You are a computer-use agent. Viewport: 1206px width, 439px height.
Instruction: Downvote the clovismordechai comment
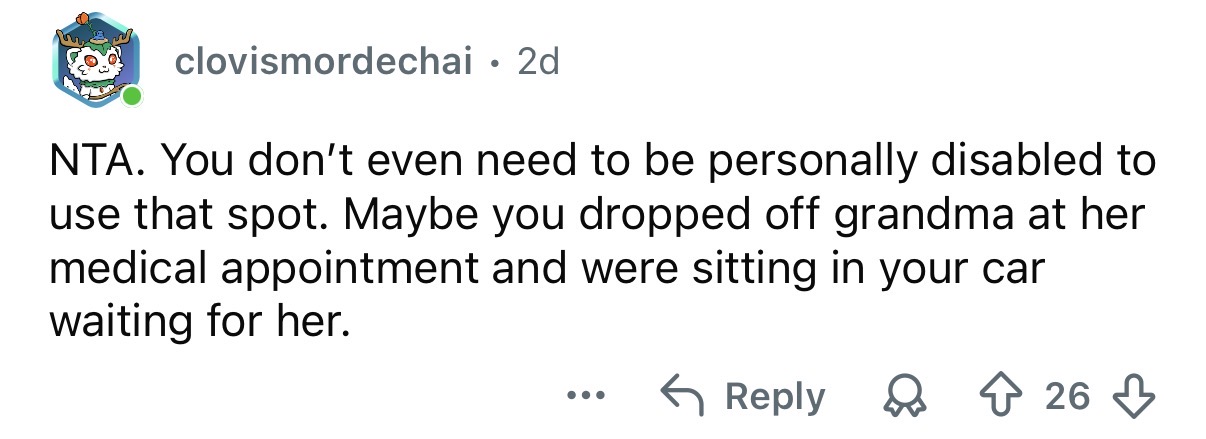(1138, 396)
